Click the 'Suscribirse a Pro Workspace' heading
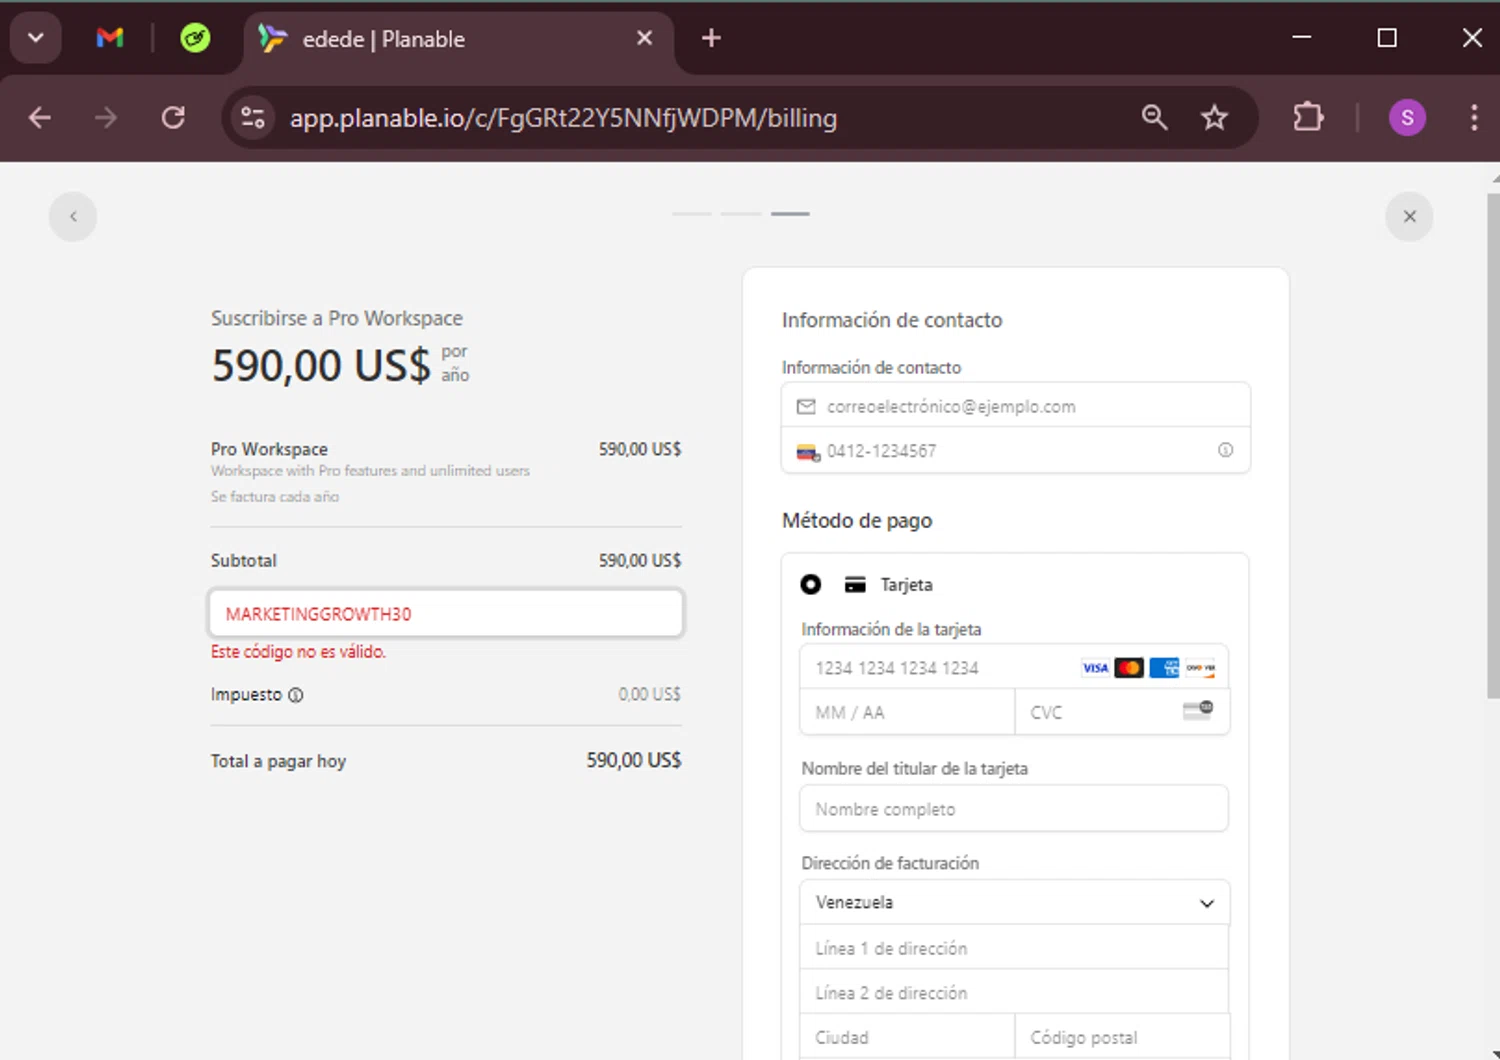 pyautogui.click(x=337, y=318)
